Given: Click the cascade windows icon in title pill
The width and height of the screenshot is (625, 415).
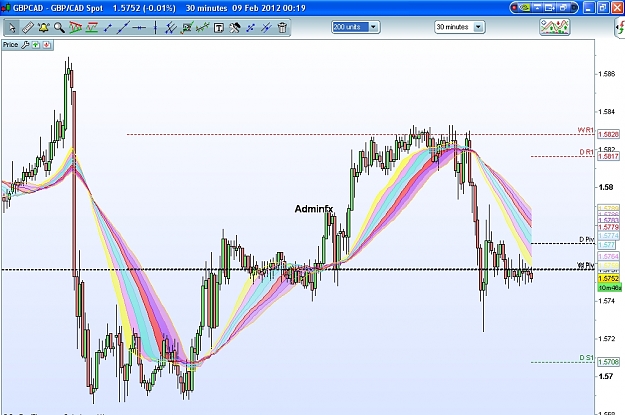Looking at the screenshot, I should (x=564, y=8).
